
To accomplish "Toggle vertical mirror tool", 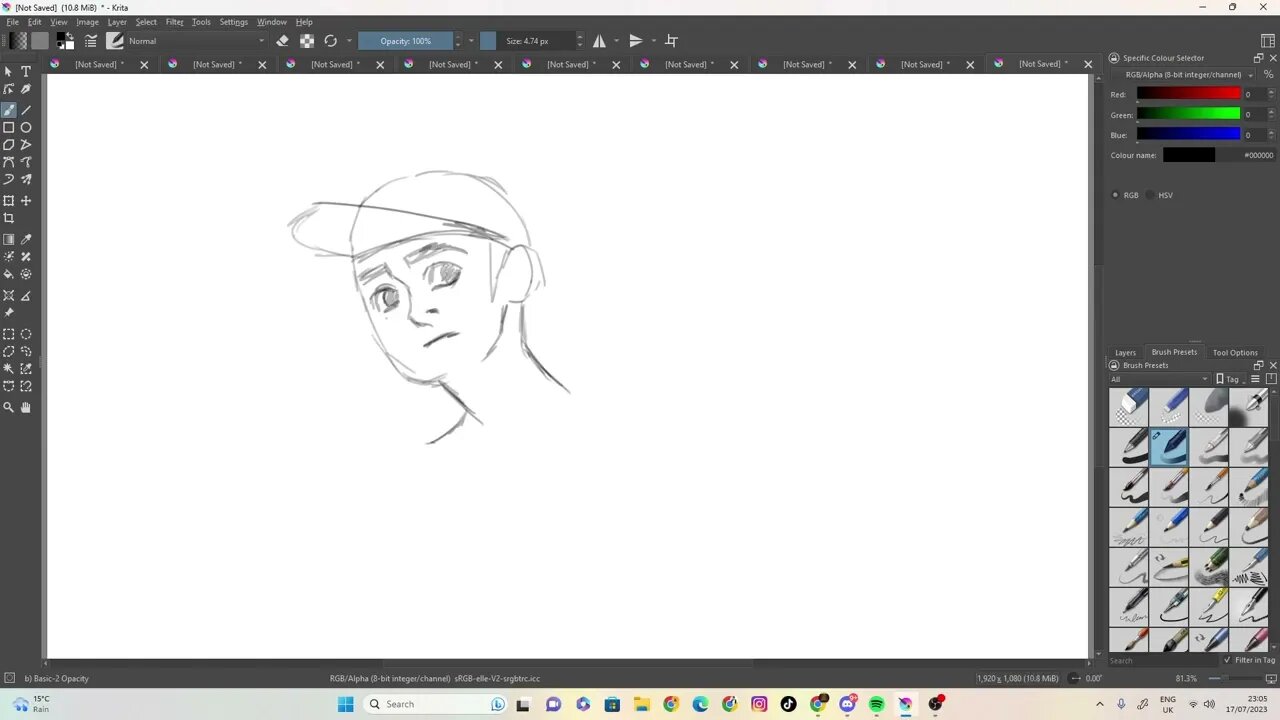I will click(636, 41).
